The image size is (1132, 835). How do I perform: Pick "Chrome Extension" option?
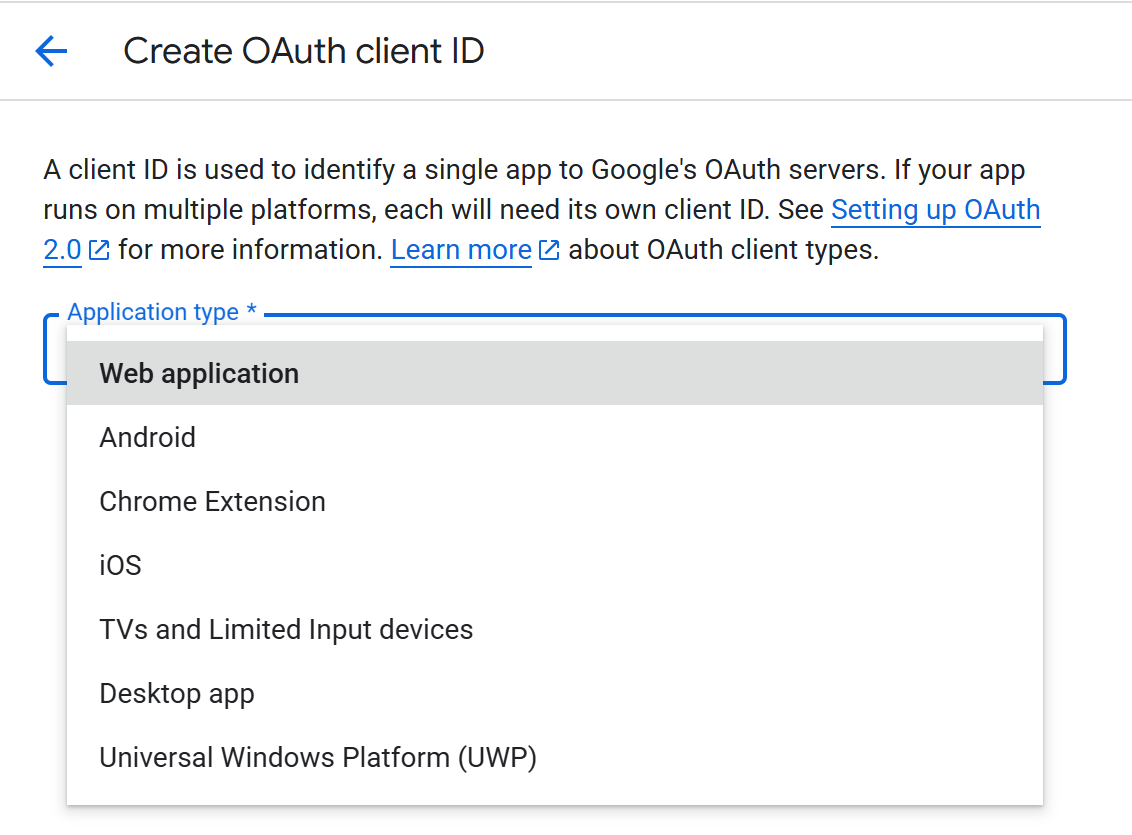click(x=212, y=502)
